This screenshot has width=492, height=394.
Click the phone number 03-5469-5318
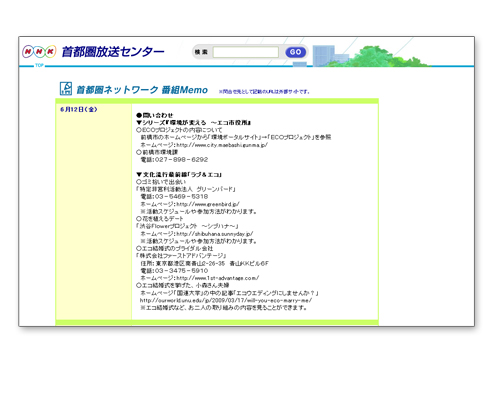coord(181,197)
